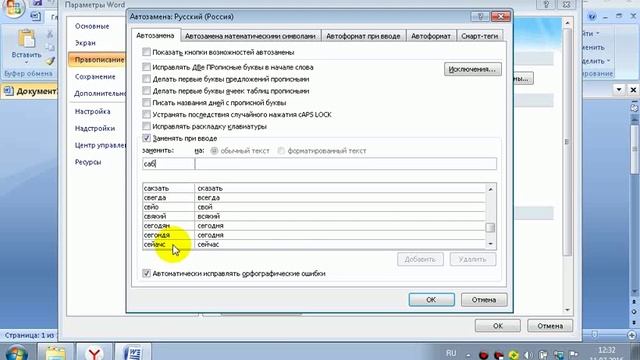Click the help icon of Параметры Word window
640x360 pixels.
[x=546, y=5]
